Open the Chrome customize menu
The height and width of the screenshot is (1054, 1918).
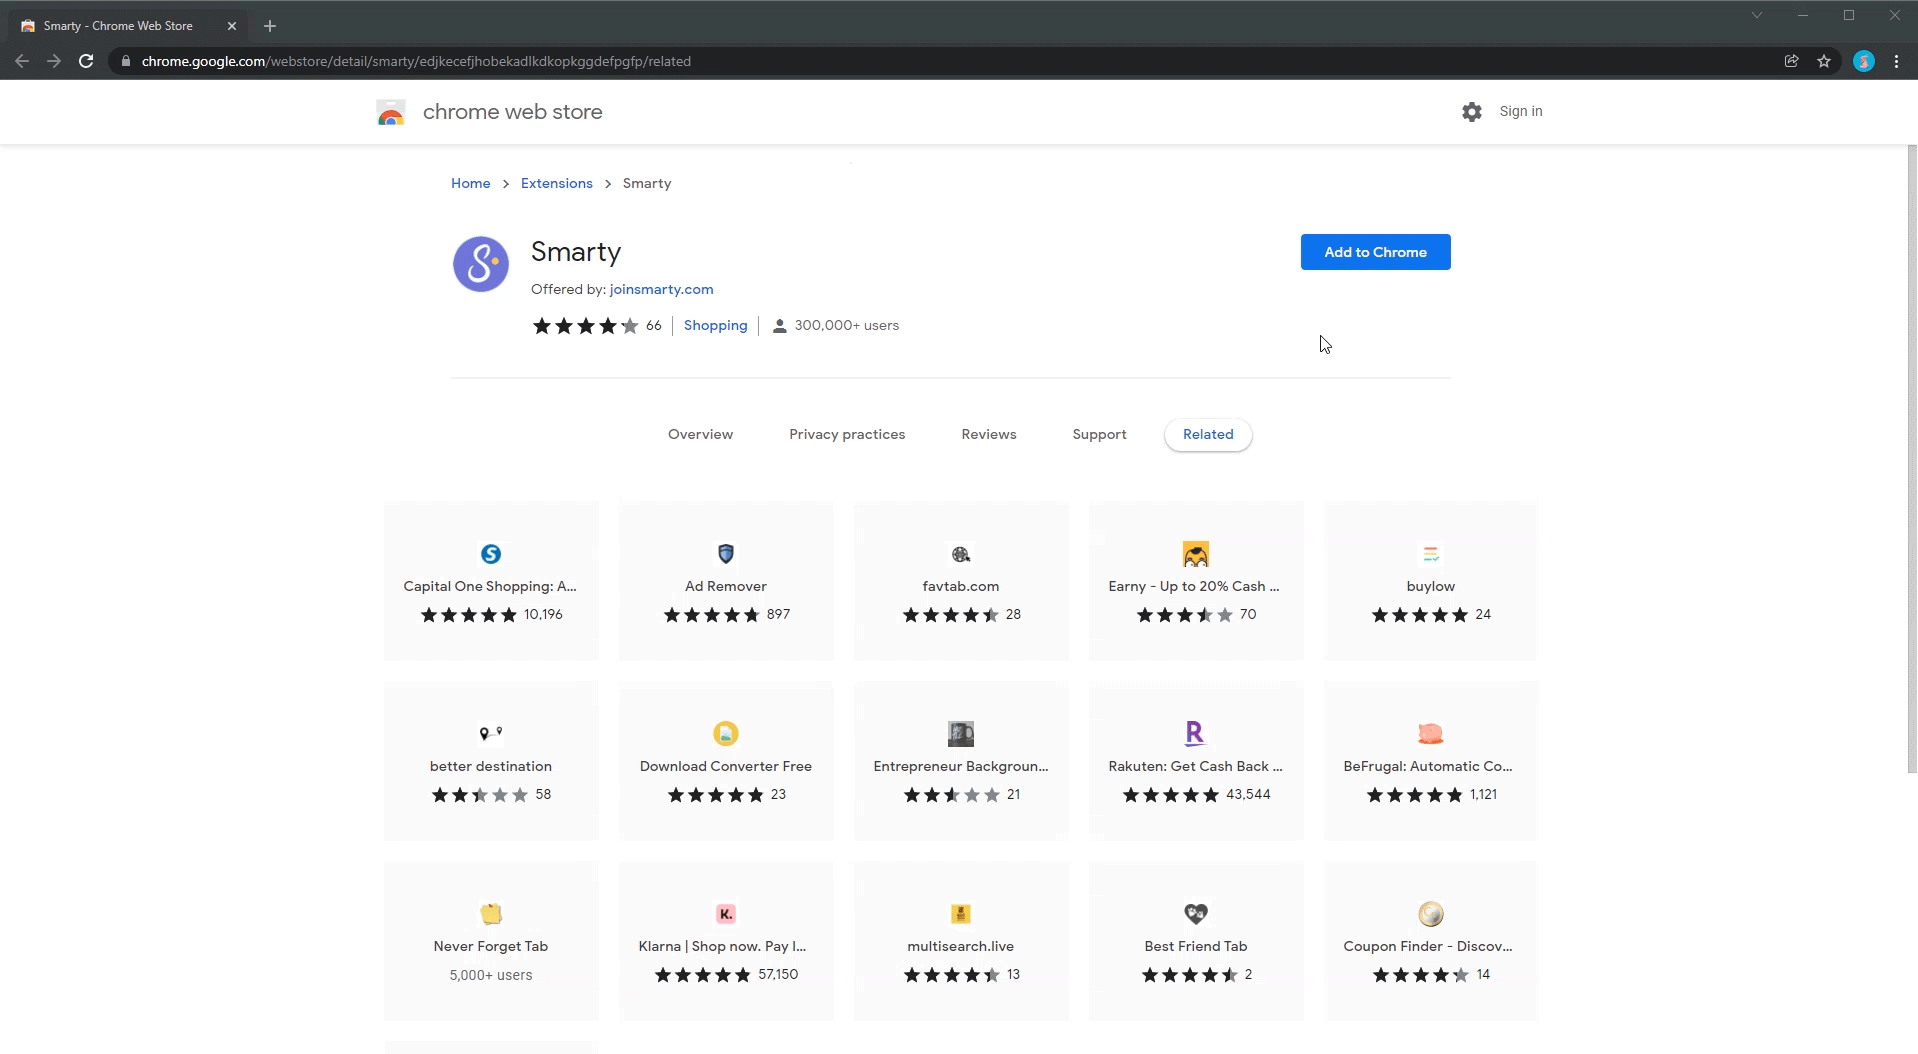1896,61
